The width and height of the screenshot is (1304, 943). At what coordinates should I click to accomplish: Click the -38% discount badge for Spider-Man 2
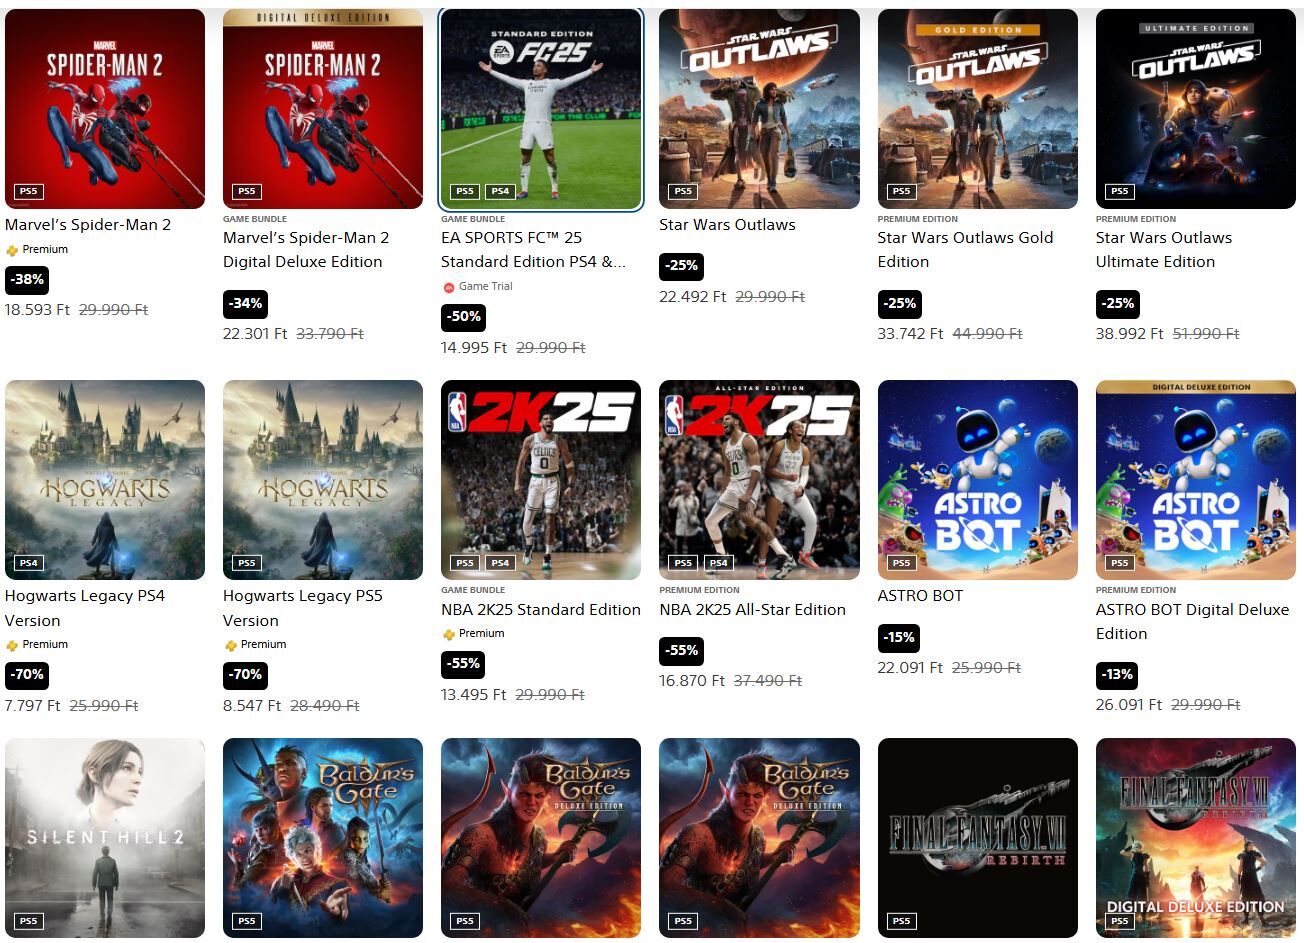tap(26, 280)
